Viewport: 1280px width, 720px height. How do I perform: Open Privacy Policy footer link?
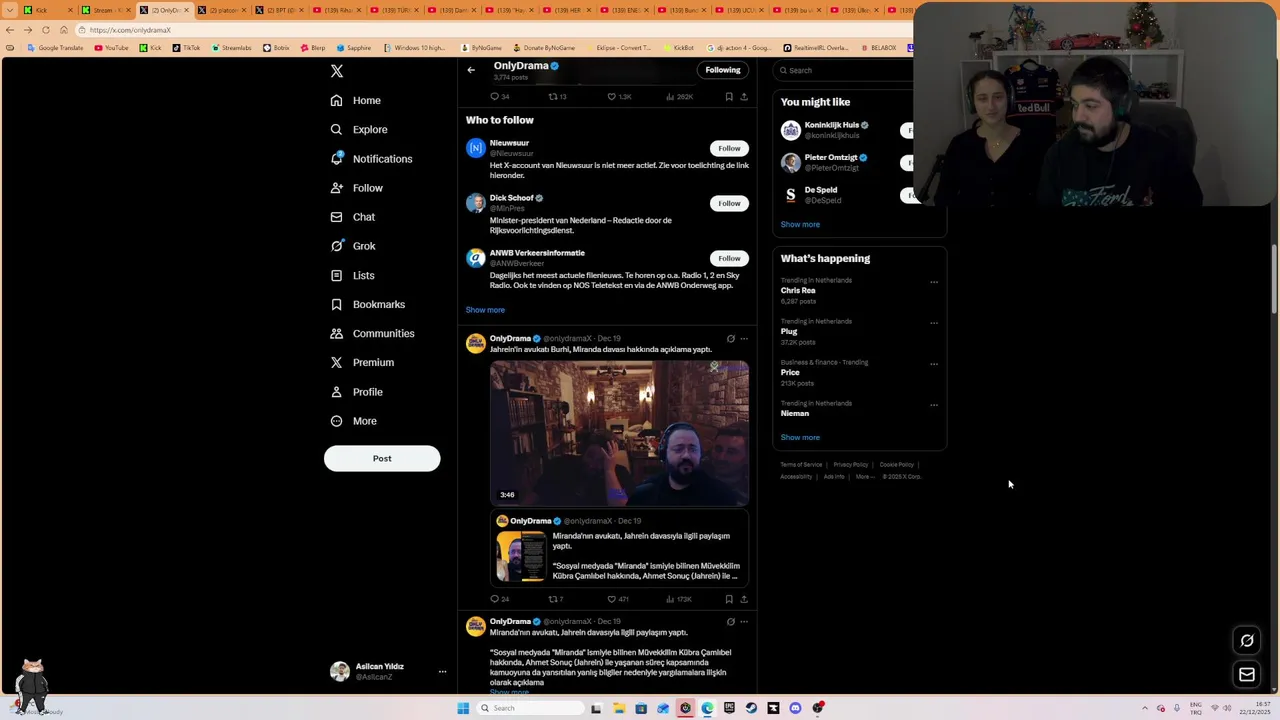tap(851, 465)
